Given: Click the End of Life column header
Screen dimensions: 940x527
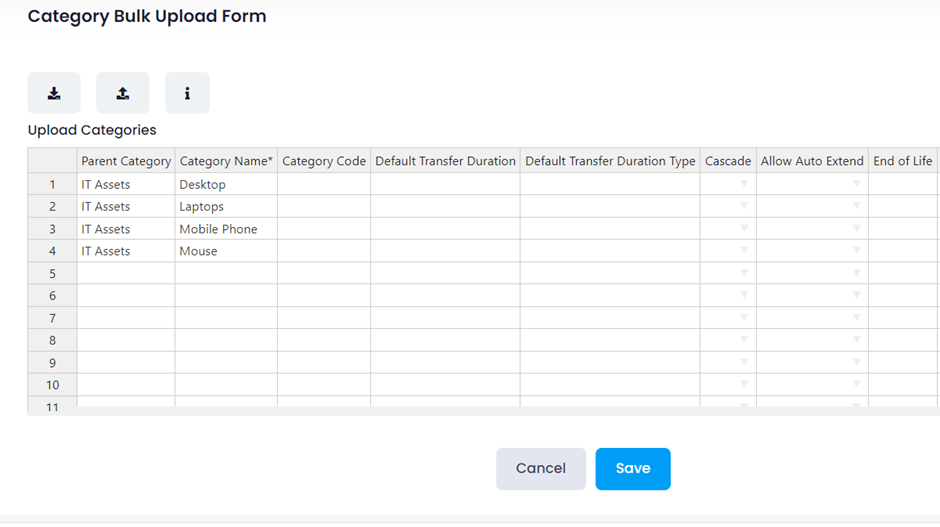Looking at the screenshot, I should [903, 161].
